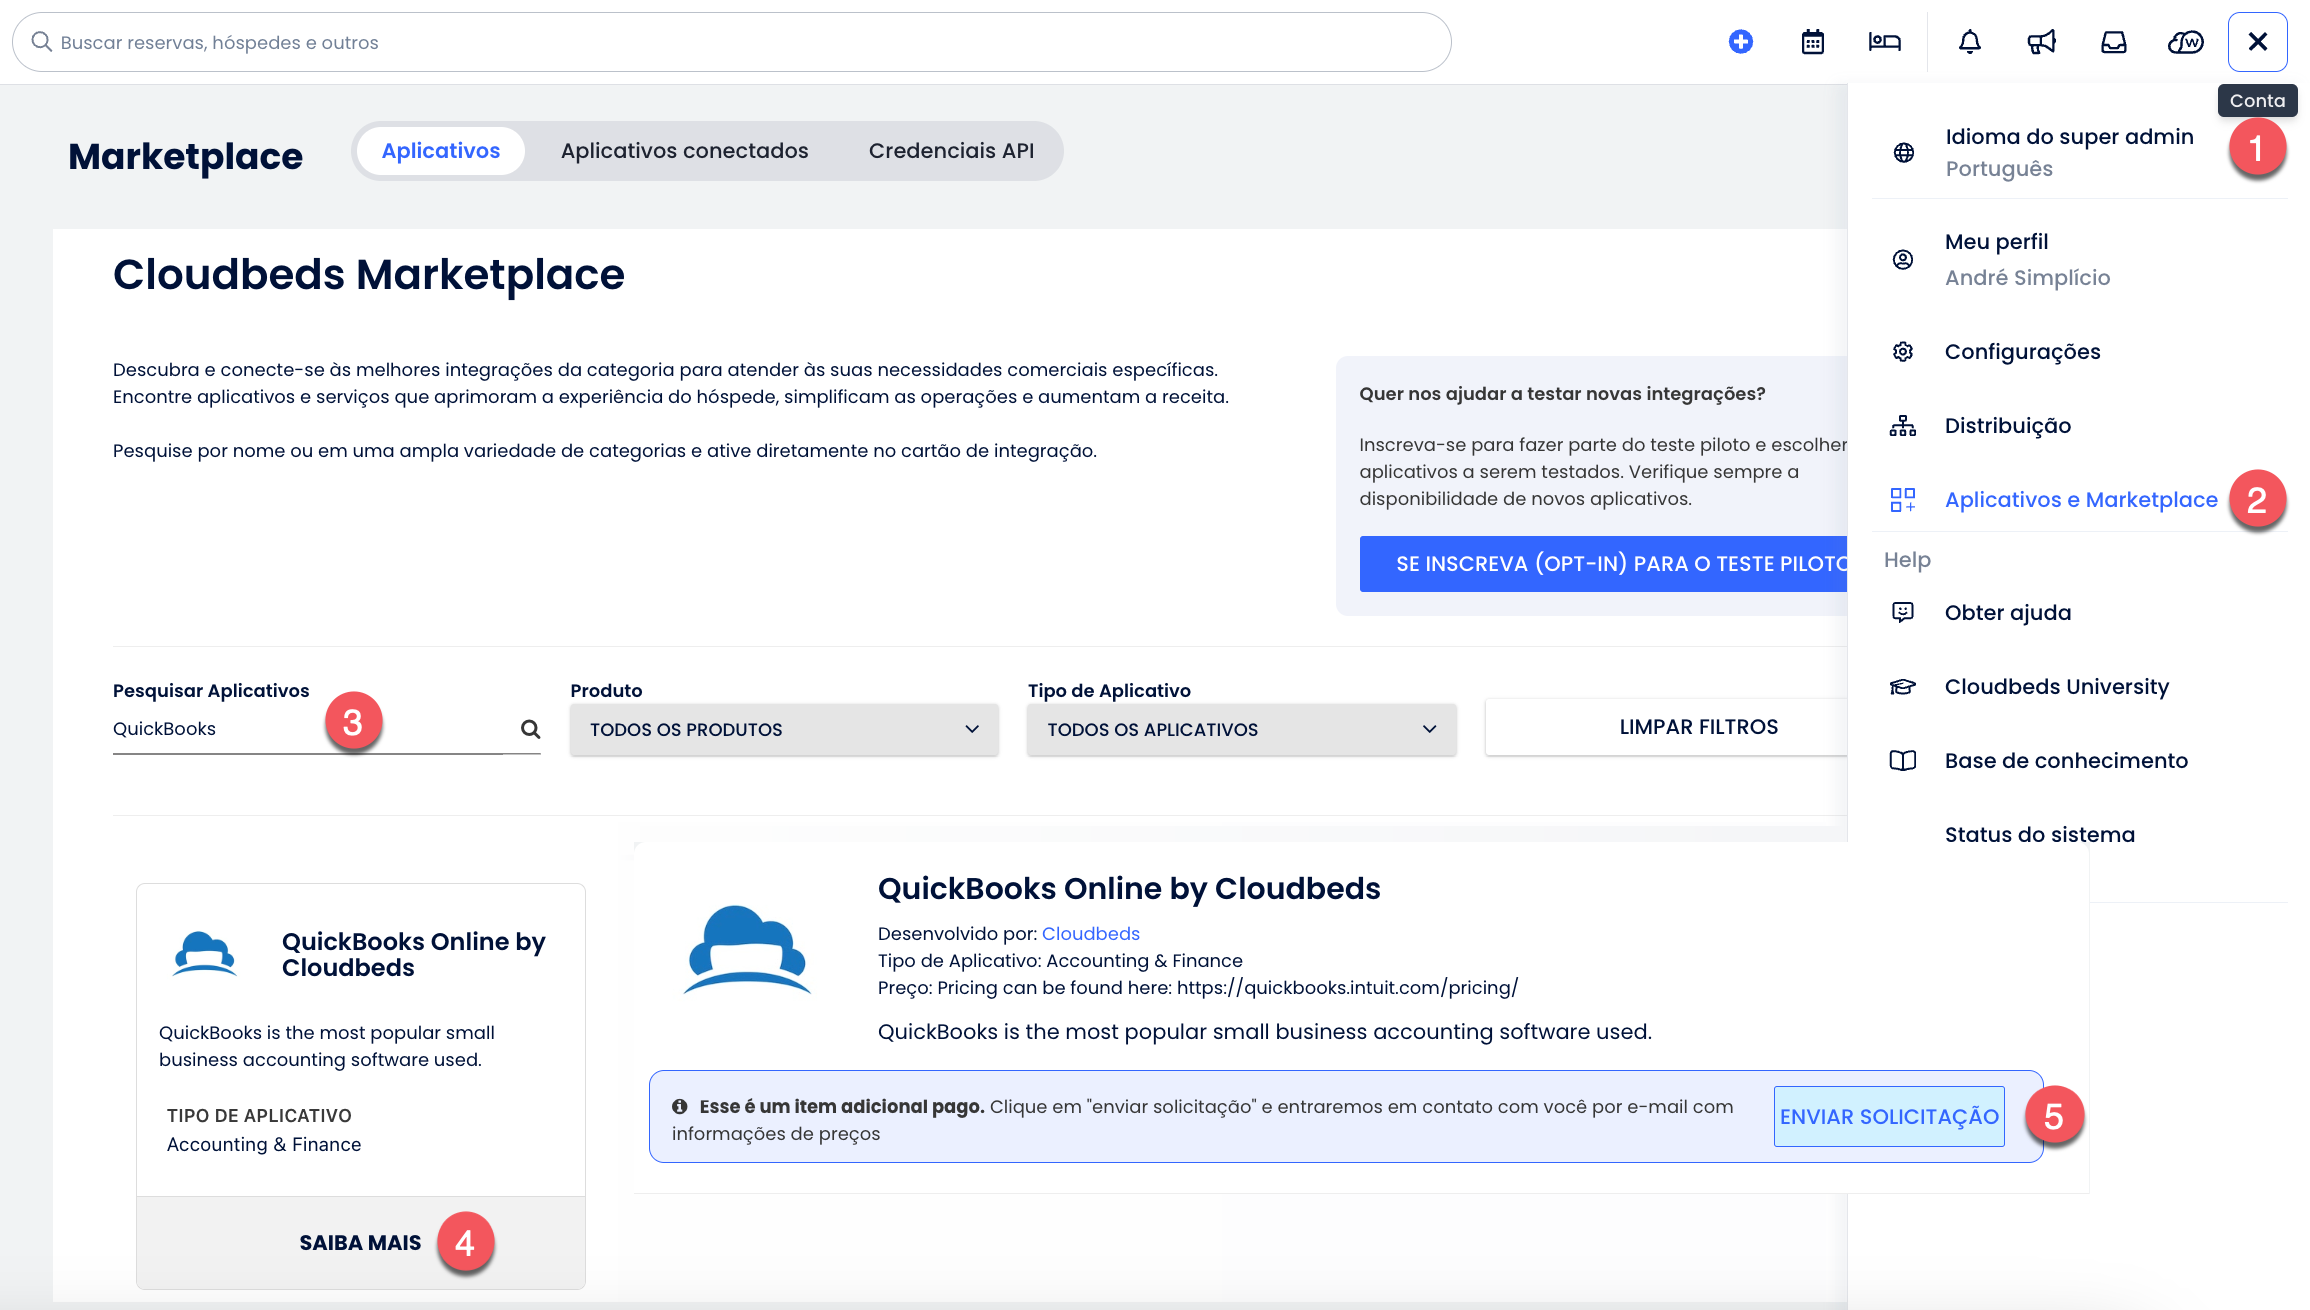This screenshot has width=2310, height=1310.
Task: Click the Marketplace page title
Action: [185, 157]
